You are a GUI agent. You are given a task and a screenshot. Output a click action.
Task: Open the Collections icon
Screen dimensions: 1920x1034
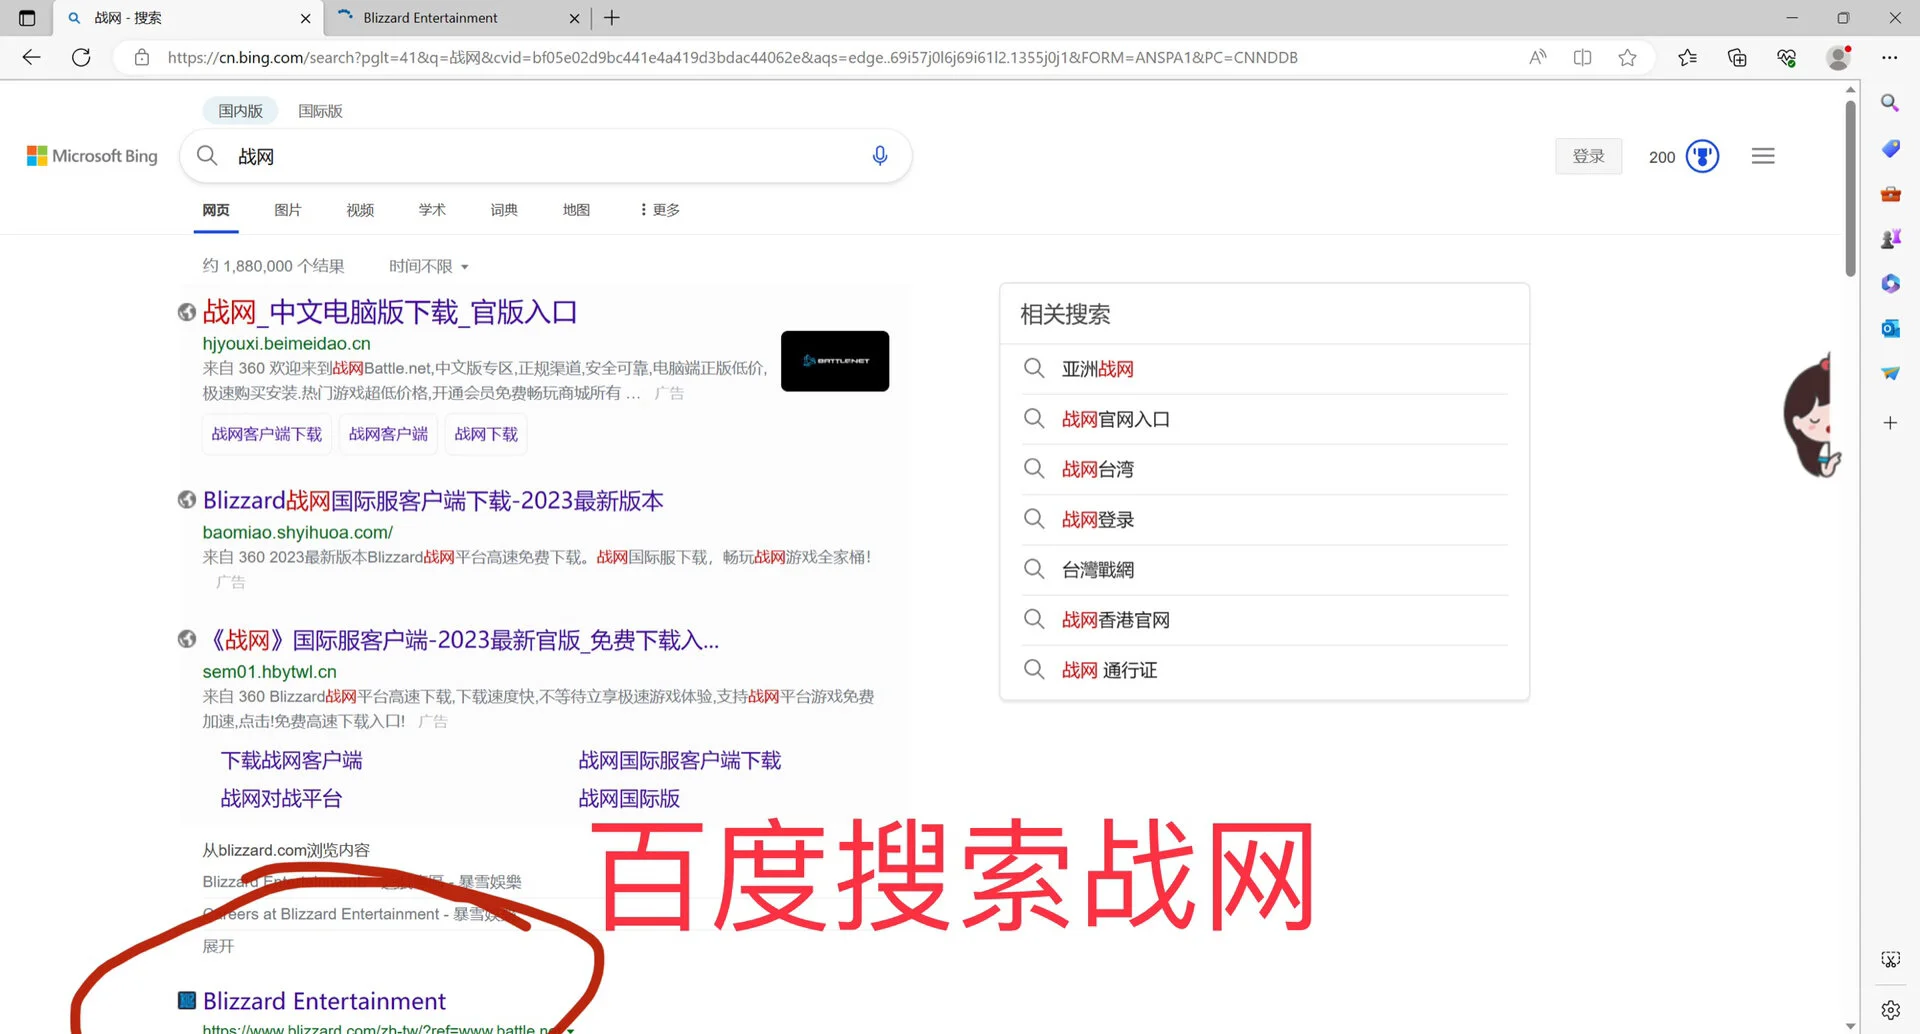pyautogui.click(x=1737, y=57)
